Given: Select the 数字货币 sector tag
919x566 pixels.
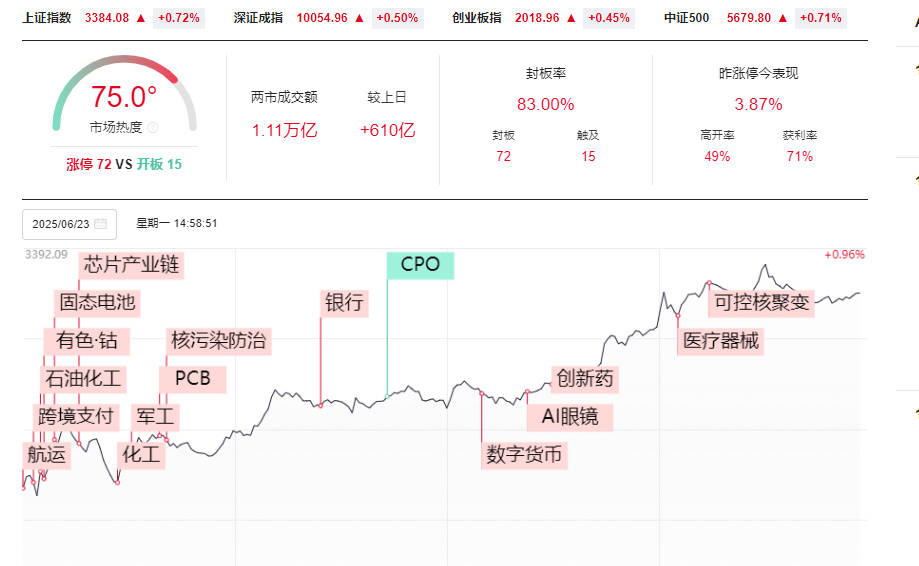Looking at the screenshot, I should [x=524, y=455].
